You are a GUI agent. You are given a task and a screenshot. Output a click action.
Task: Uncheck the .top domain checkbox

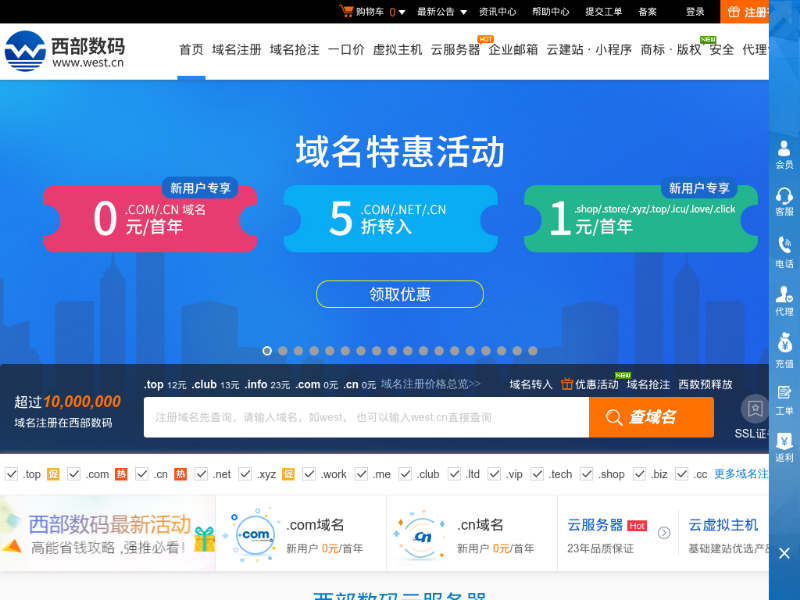(12, 474)
